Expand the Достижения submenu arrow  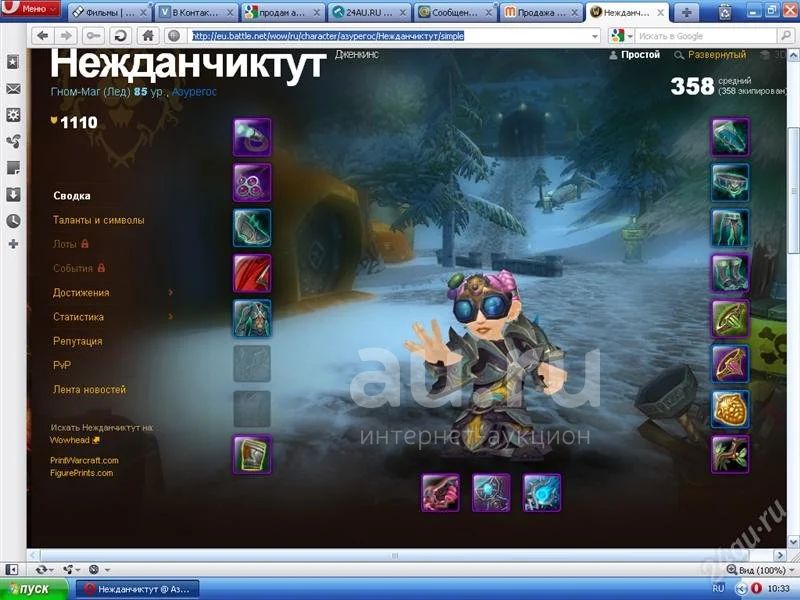click(170, 292)
